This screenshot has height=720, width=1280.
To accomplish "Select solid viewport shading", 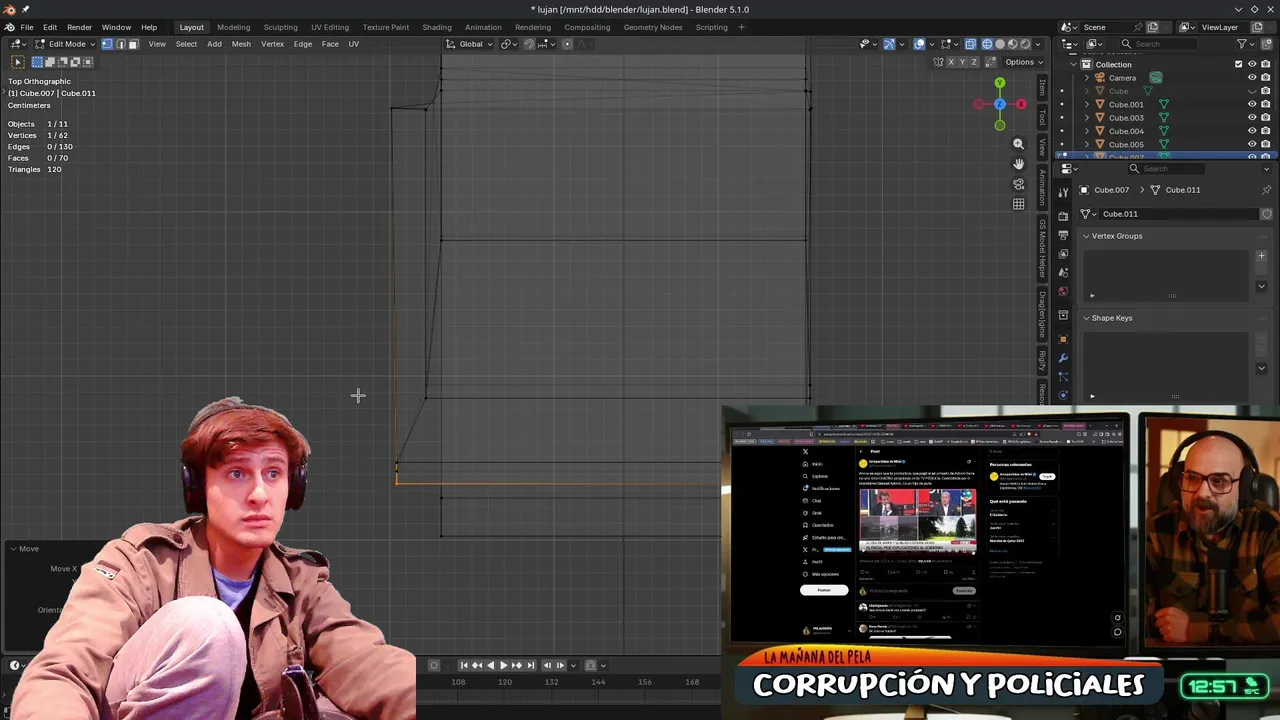I will coord(1000,44).
